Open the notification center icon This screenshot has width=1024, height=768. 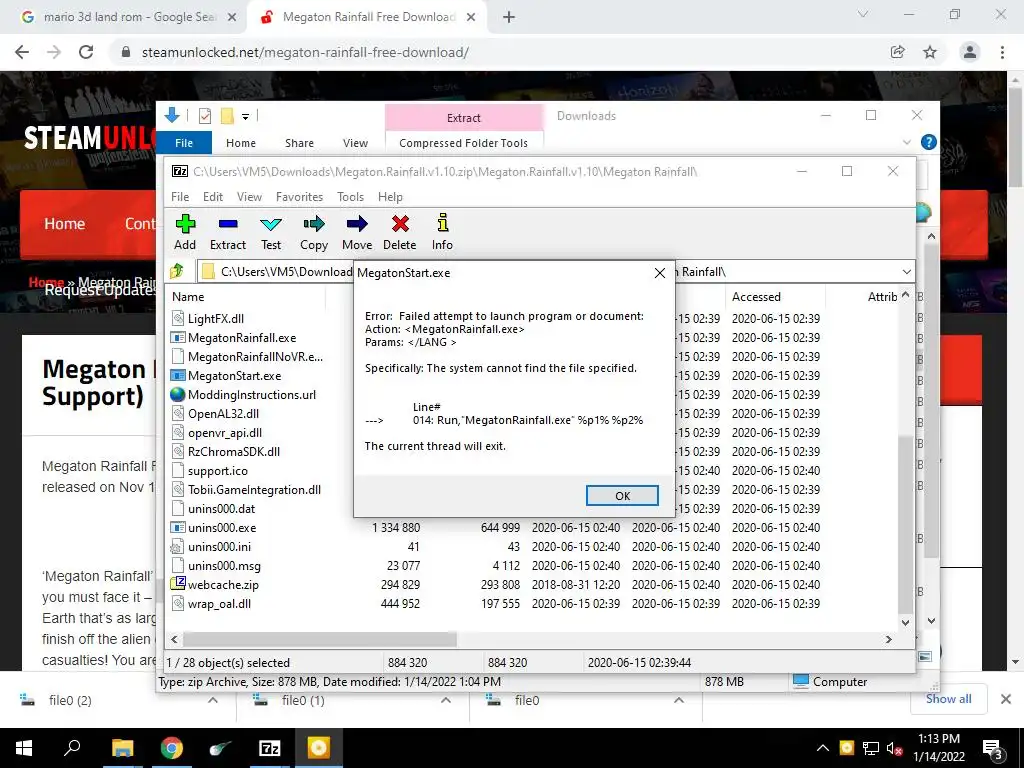(993, 748)
